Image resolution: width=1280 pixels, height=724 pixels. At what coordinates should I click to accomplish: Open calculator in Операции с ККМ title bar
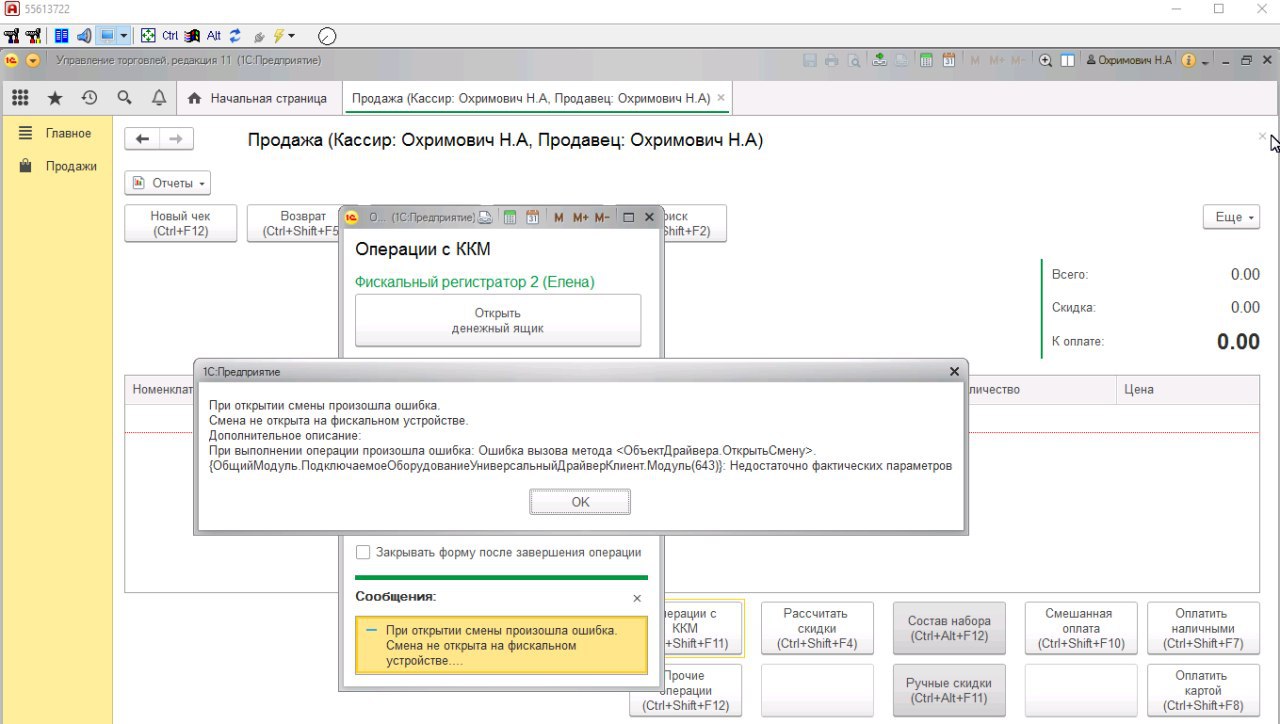[x=510, y=217]
